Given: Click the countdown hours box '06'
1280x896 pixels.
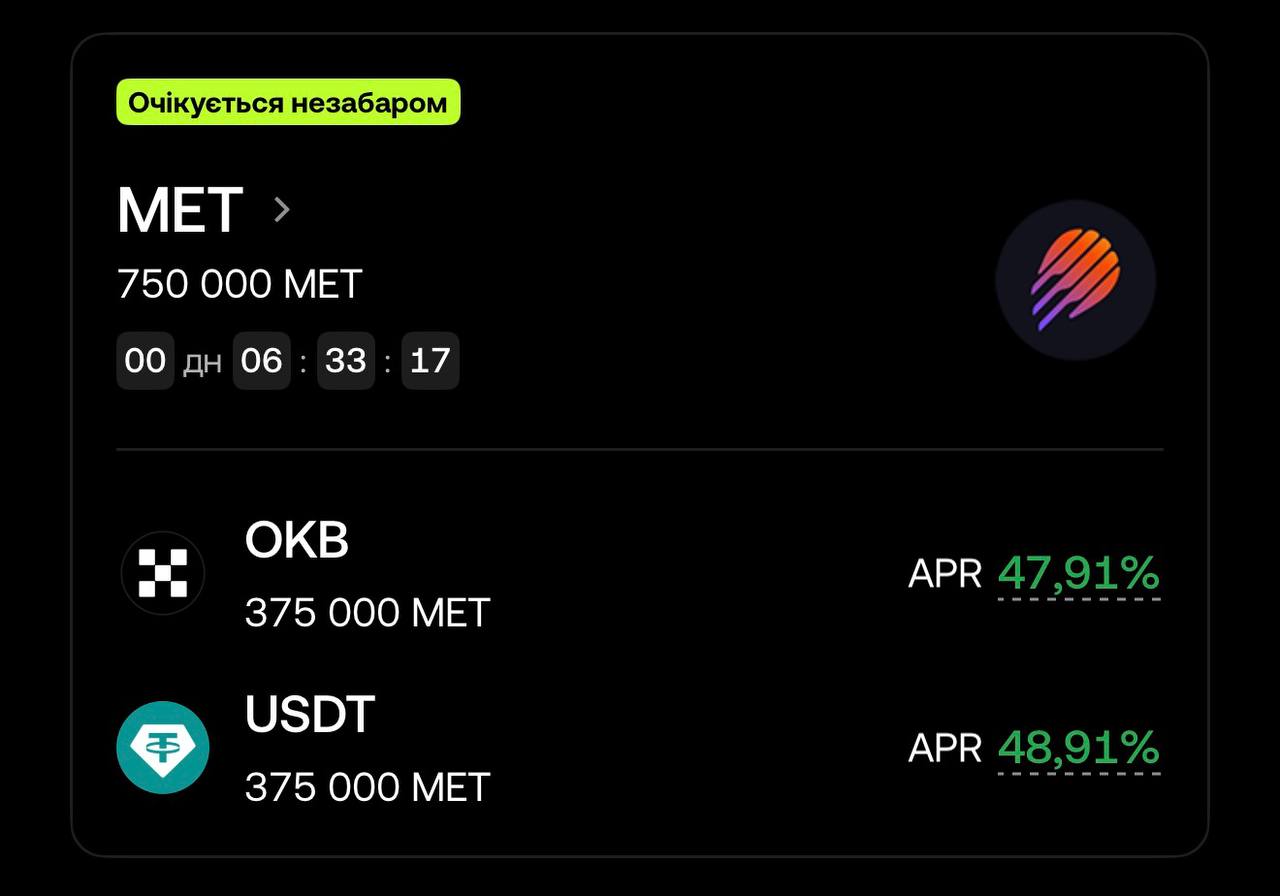Looking at the screenshot, I should 262,360.
